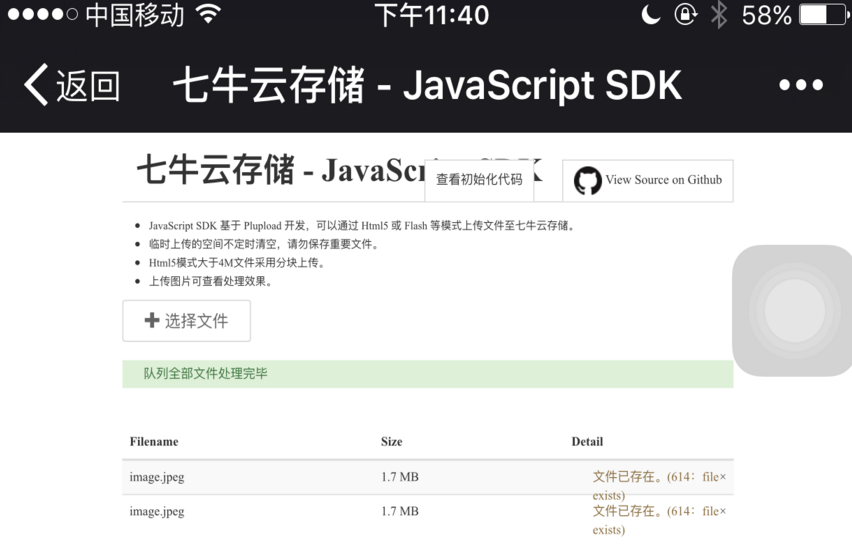Click the 查看初始化代码 button
Screen dimensions: 852x550
tap(479, 180)
